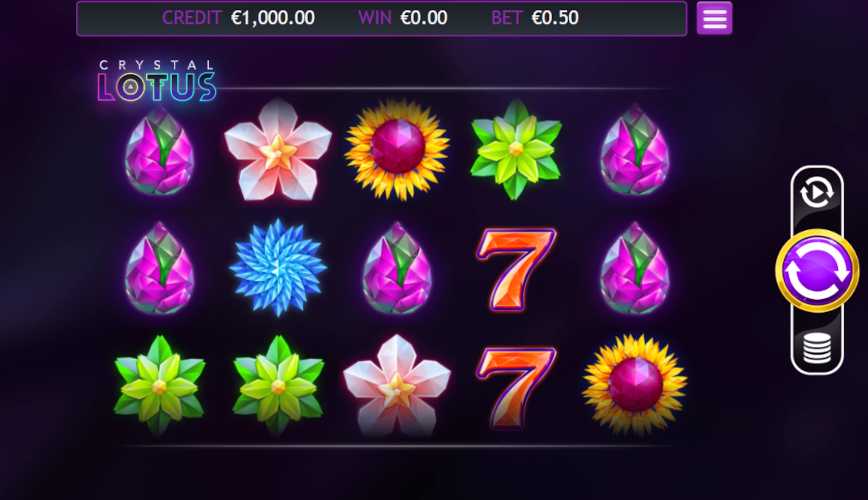Image resolution: width=868 pixels, height=500 pixels.
Task: Click the CREDIT €1,000.00 display
Action: tap(238, 18)
